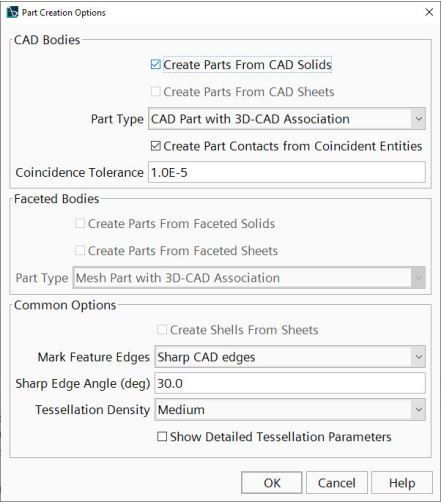The width and height of the screenshot is (441, 504).
Task: Click the arrow on Sharp CAD edges combo
Action: click(x=419, y=357)
